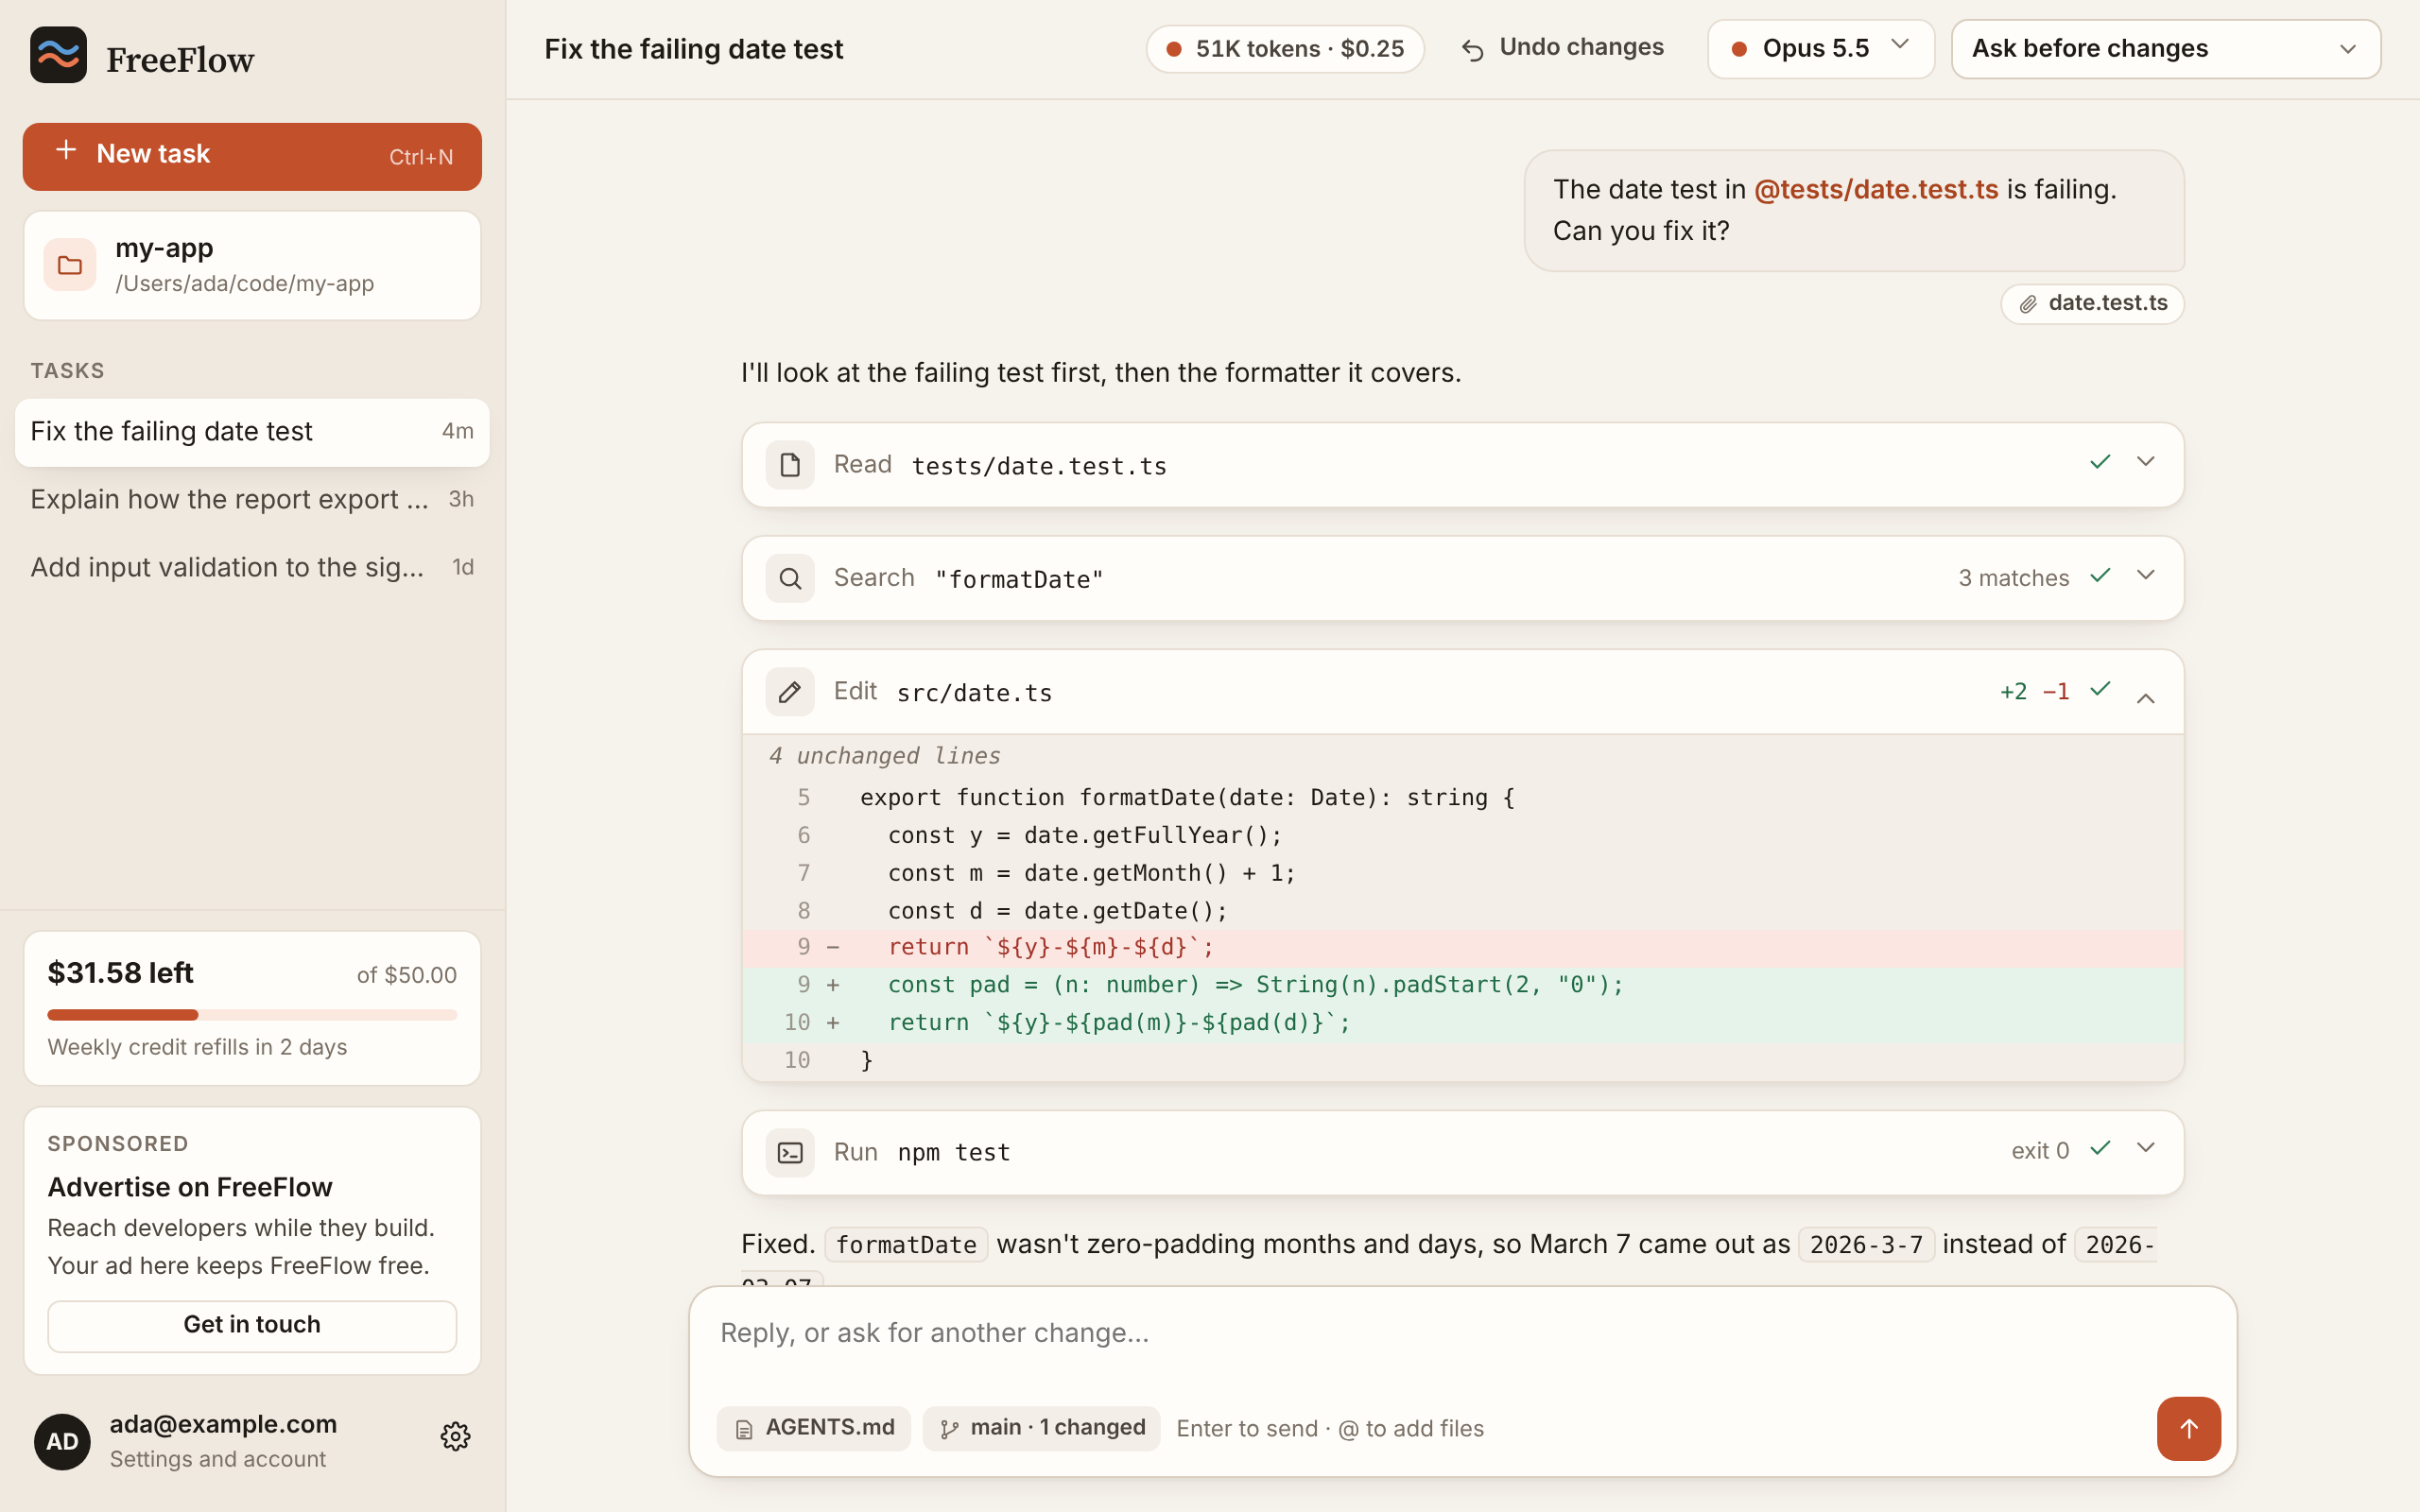Click the @tests/date.test.ts mention link
This screenshot has height=1512, width=2420.
tap(1876, 189)
